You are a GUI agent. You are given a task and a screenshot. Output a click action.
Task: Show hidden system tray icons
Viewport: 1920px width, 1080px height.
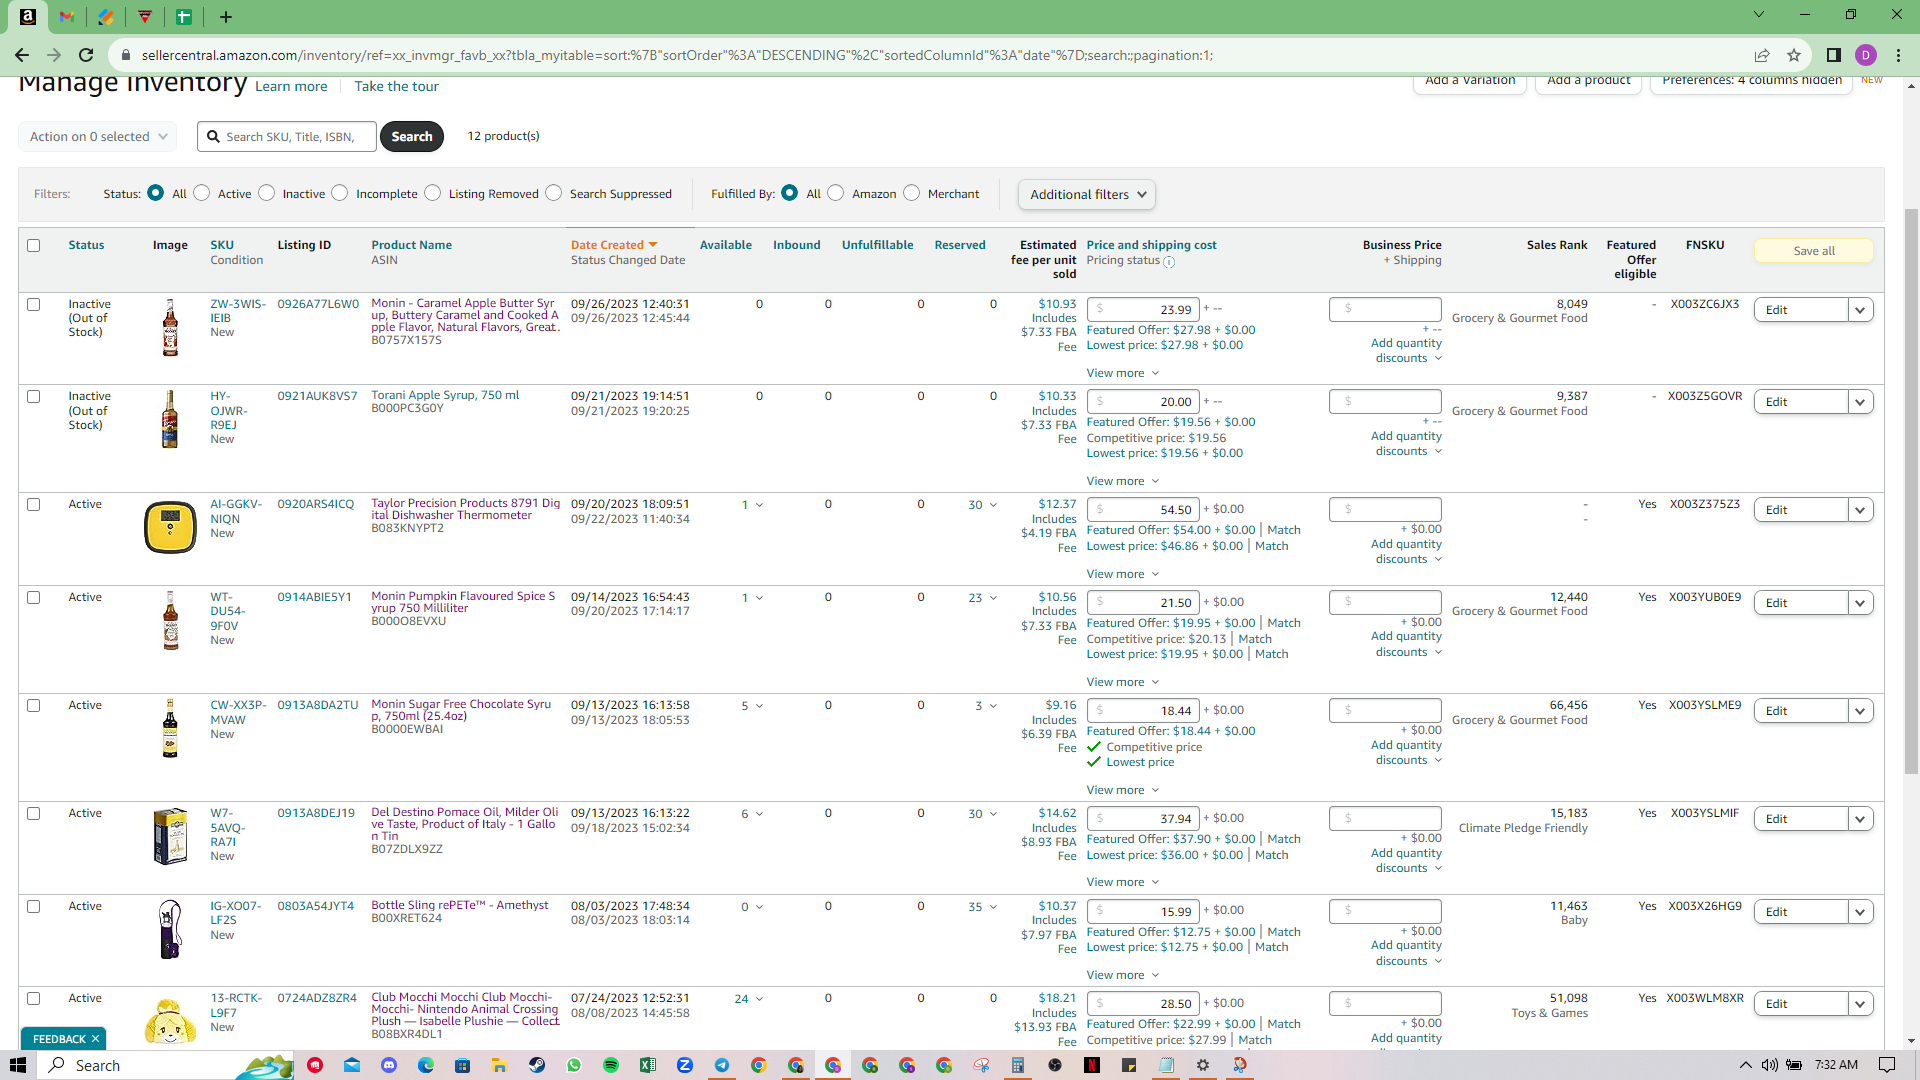(x=1746, y=1065)
